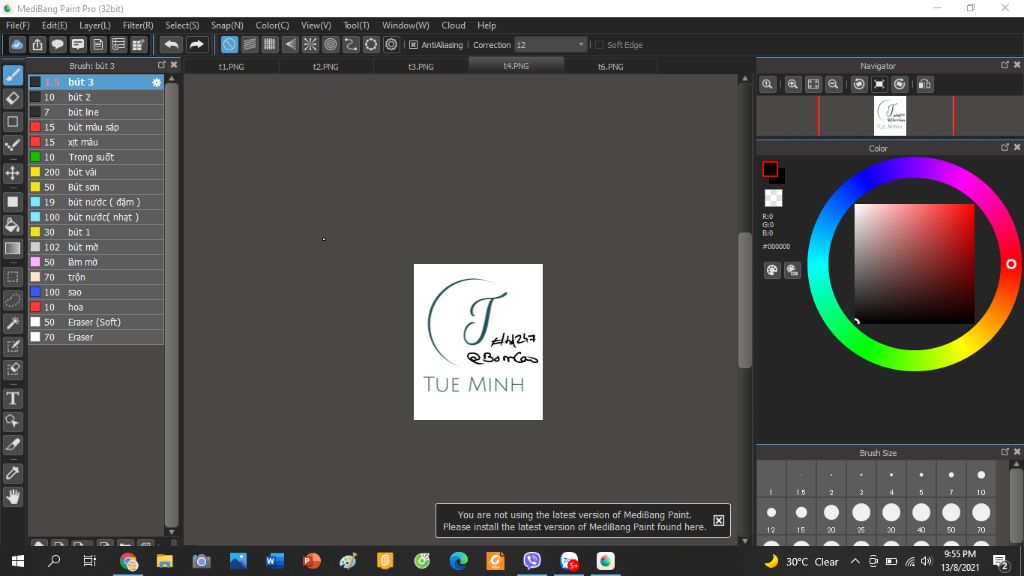1024x576 pixels.
Task: Enable parallel lines snap
Action: coord(249,44)
